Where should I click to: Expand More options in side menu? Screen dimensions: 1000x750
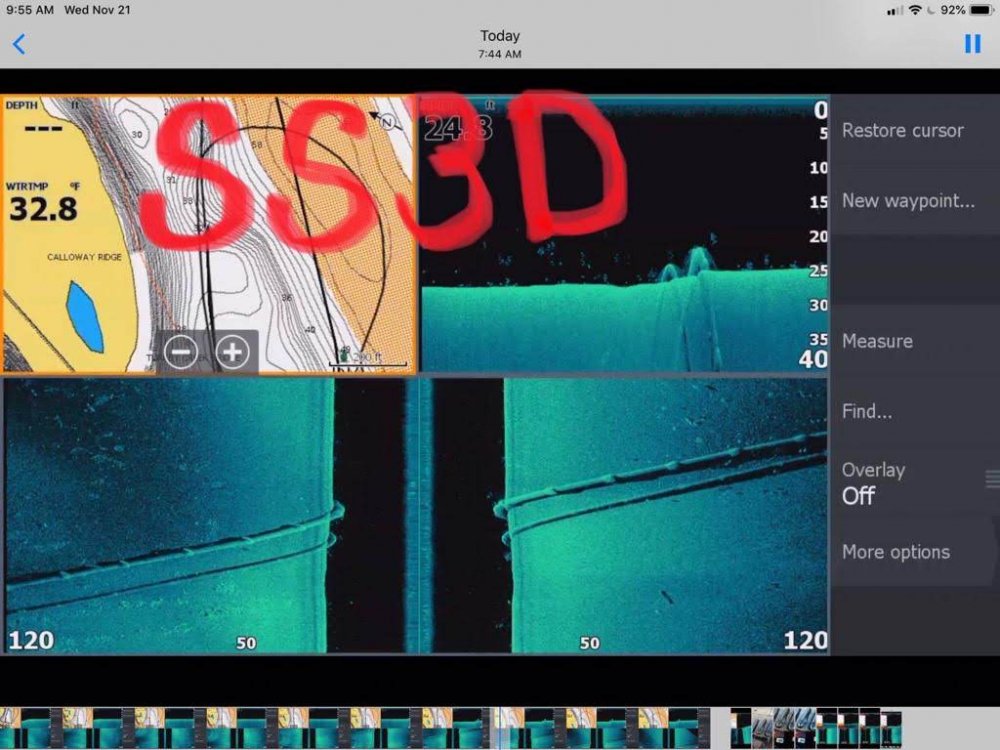[895, 552]
